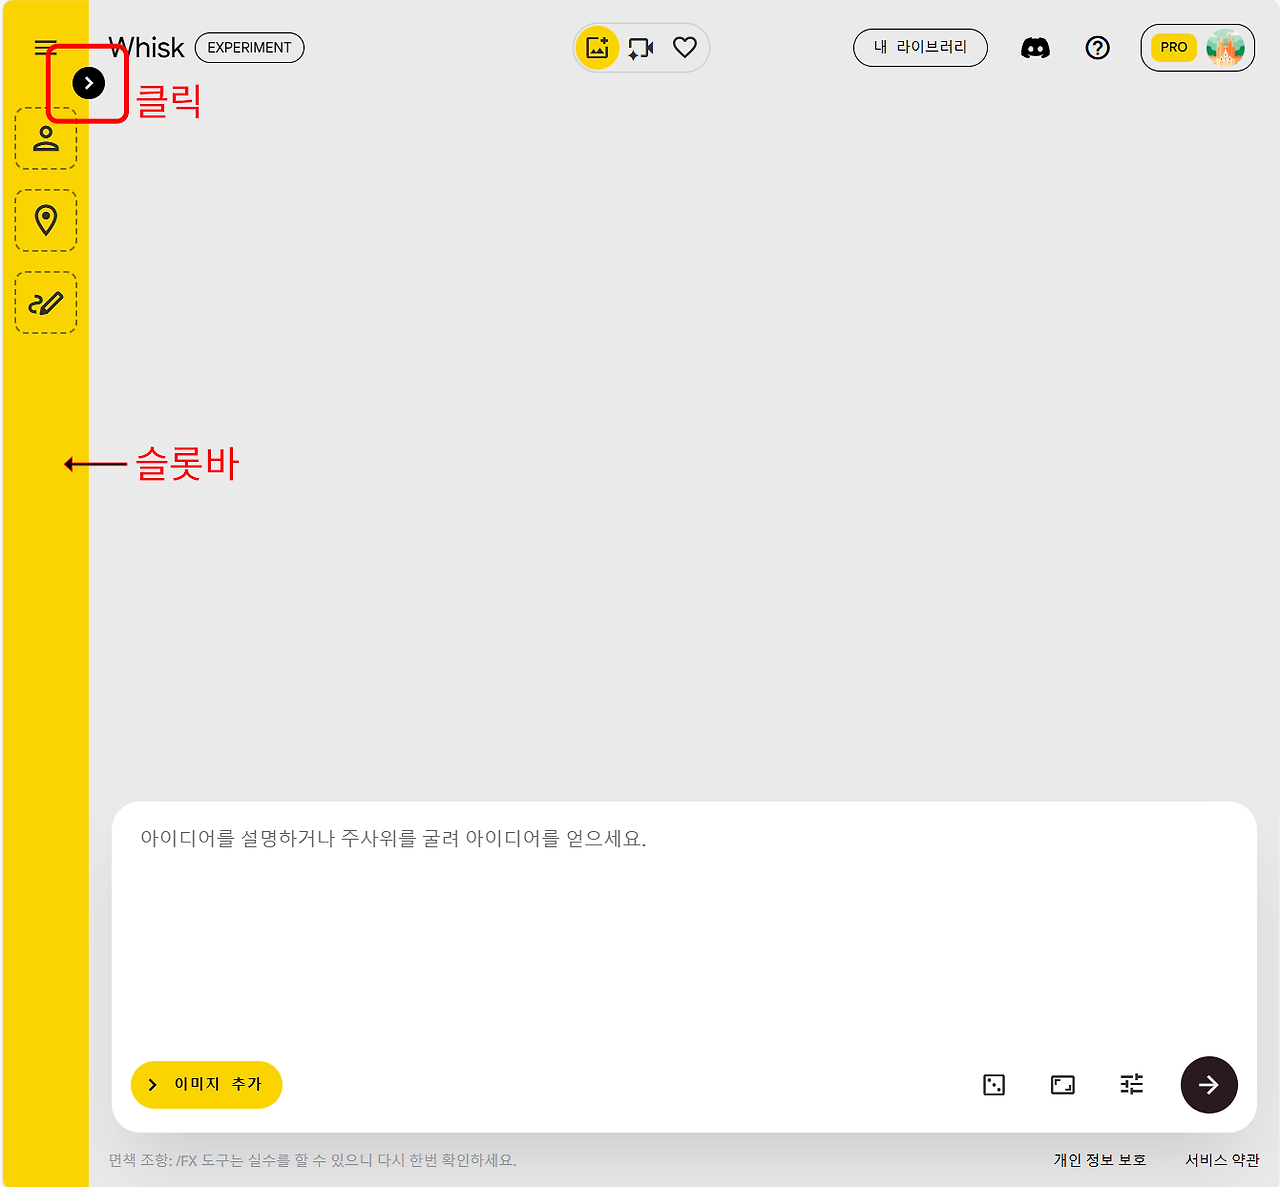Open the help icon
Image resolution: width=1280 pixels, height=1187 pixels.
click(x=1097, y=47)
